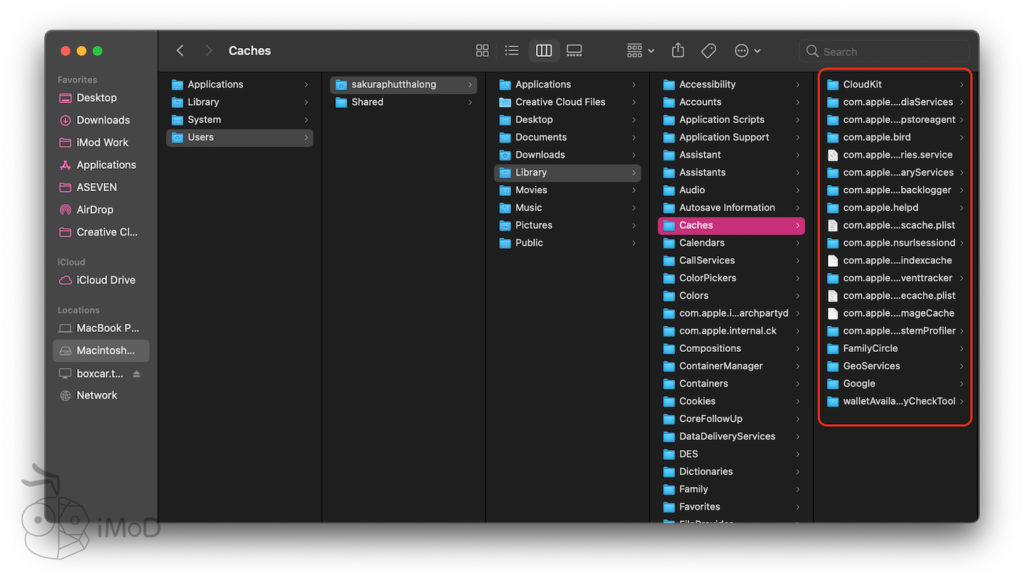Viewport: 1024px width, 582px height.
Task: Open the Google cache folder
Action: point(859,384)
